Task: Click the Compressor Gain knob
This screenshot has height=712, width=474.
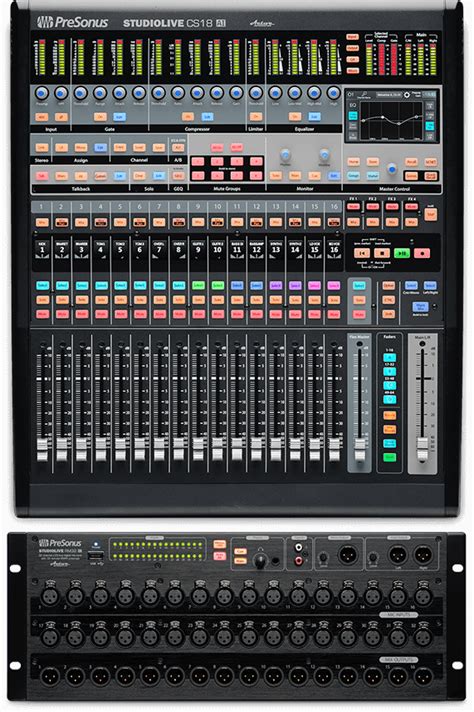Action: [236, 93]
